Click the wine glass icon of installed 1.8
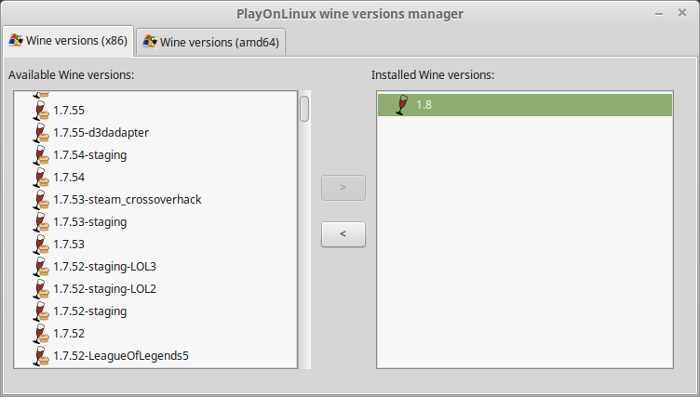This screenshot has height=397, width=700. click(402, 105)
